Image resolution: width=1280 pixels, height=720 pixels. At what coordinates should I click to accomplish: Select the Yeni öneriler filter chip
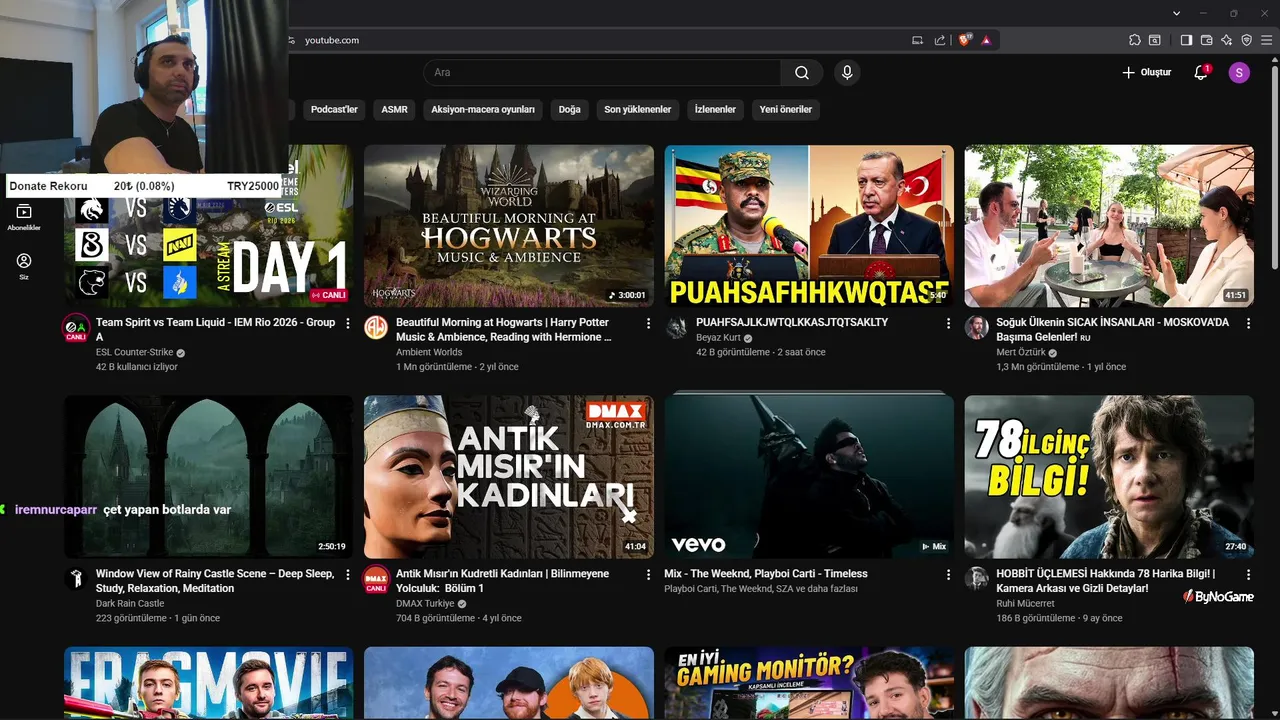[785, 109]
